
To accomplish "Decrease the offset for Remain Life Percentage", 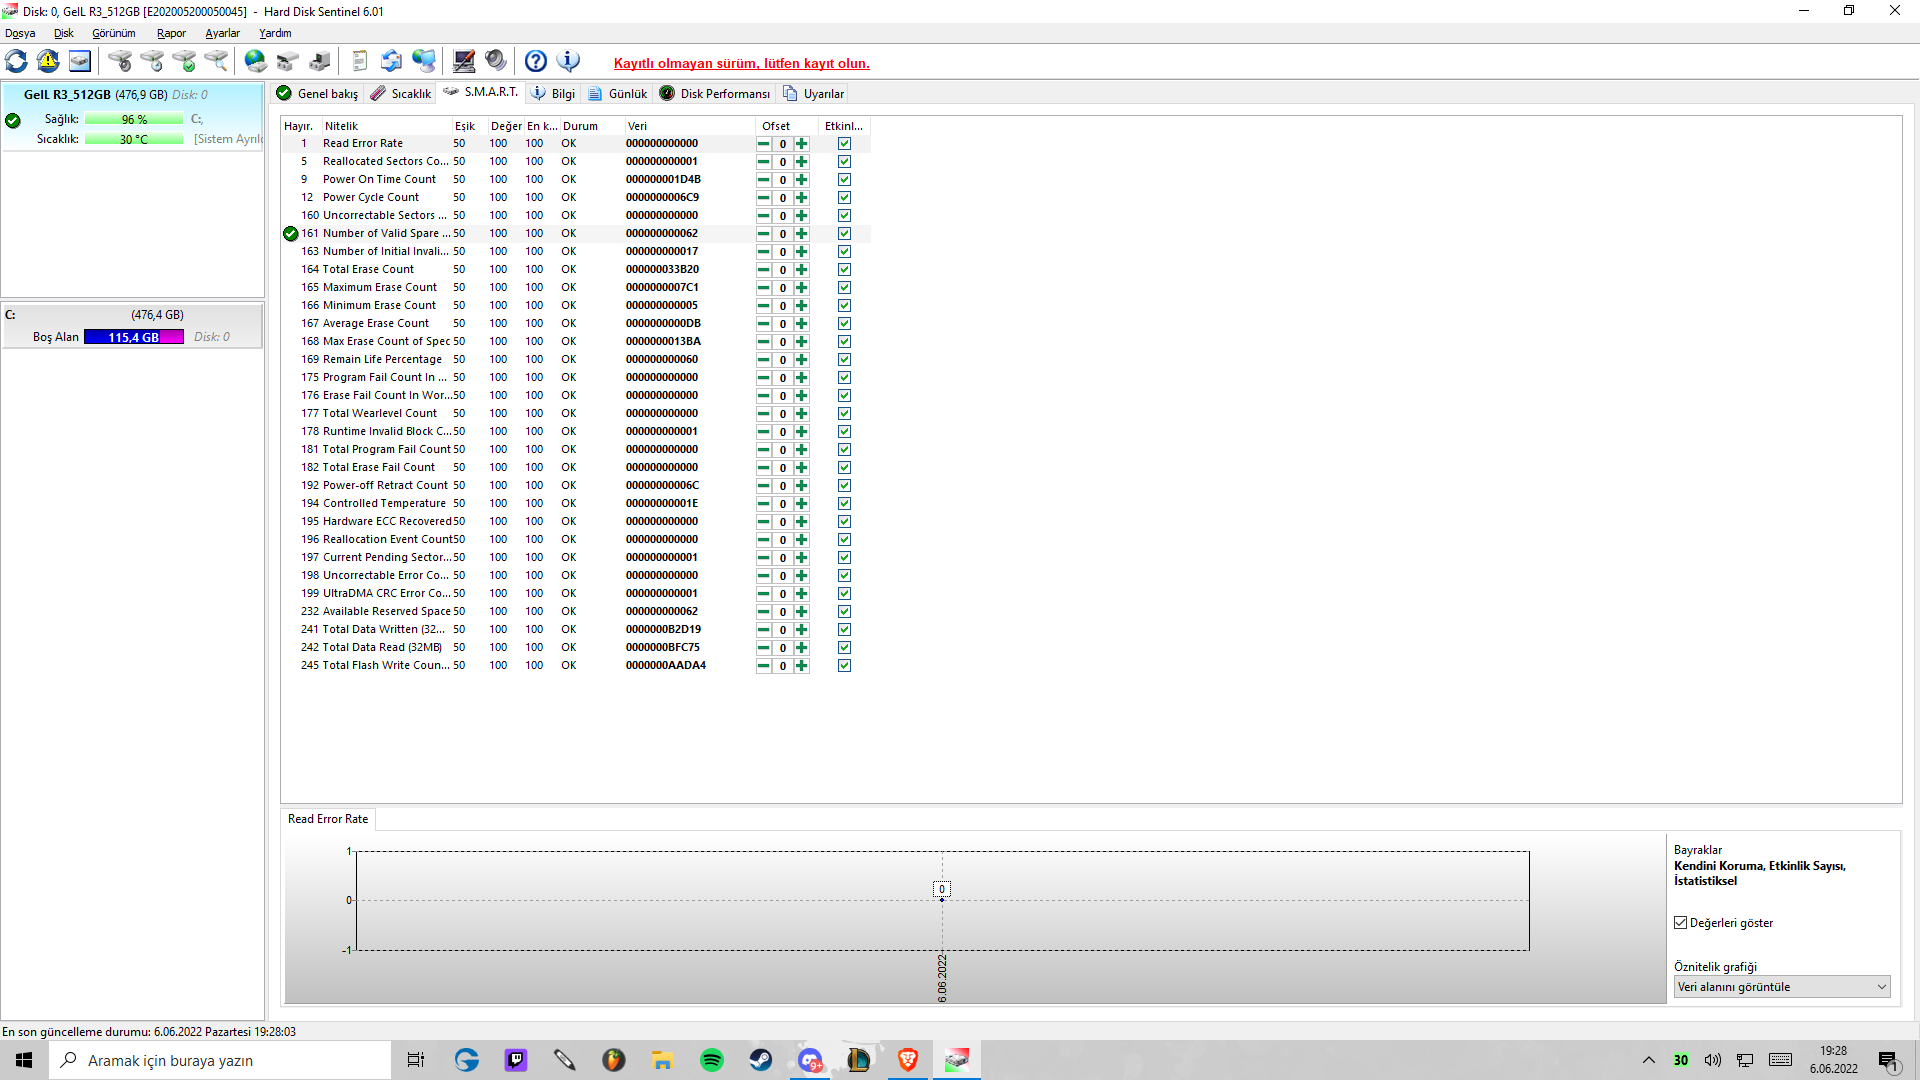I will 764,360.
